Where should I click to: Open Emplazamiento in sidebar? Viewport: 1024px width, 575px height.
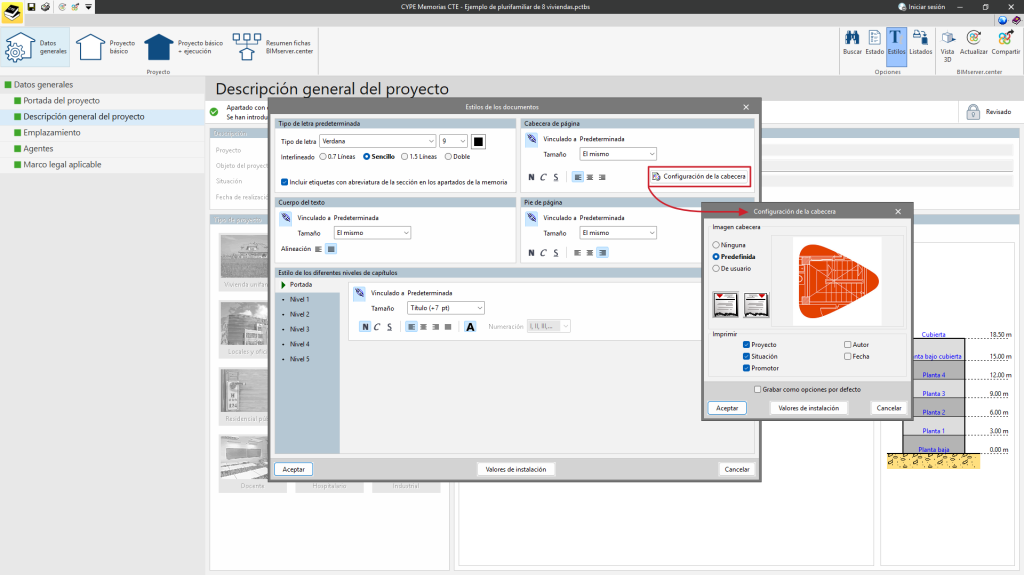pos(52,133)
